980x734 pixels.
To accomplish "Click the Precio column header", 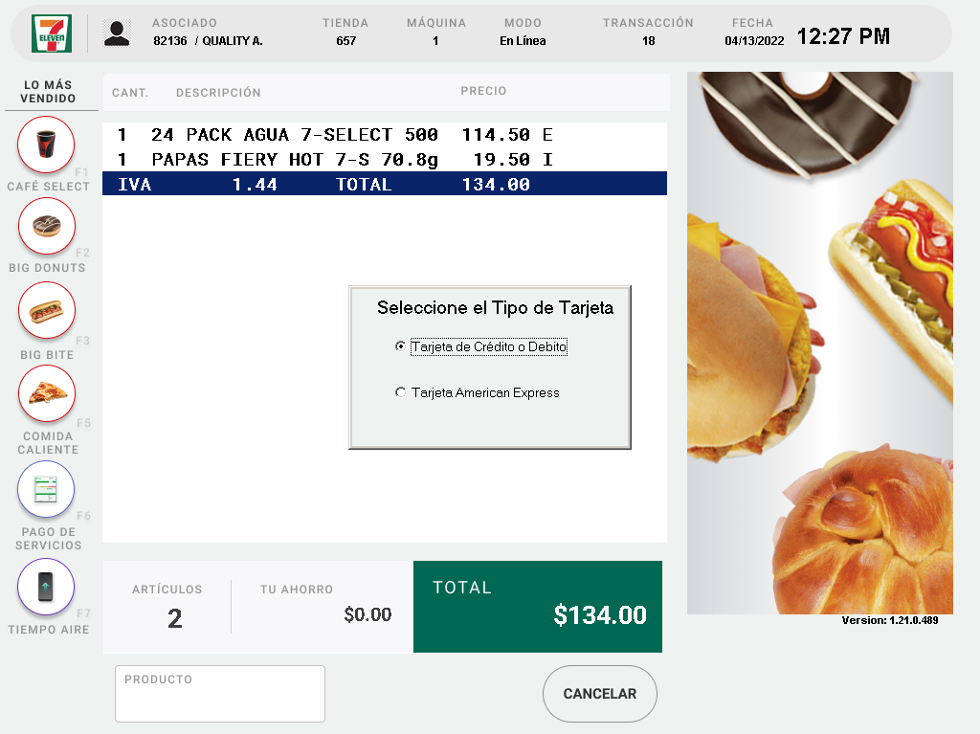I will click(x=483, y=91).
